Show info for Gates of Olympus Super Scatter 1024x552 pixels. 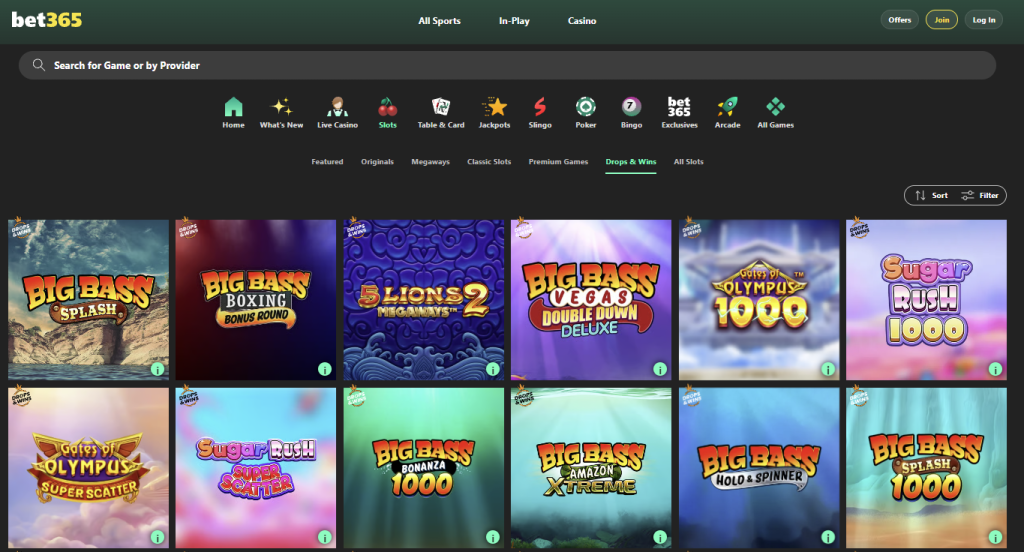point(157,537)
